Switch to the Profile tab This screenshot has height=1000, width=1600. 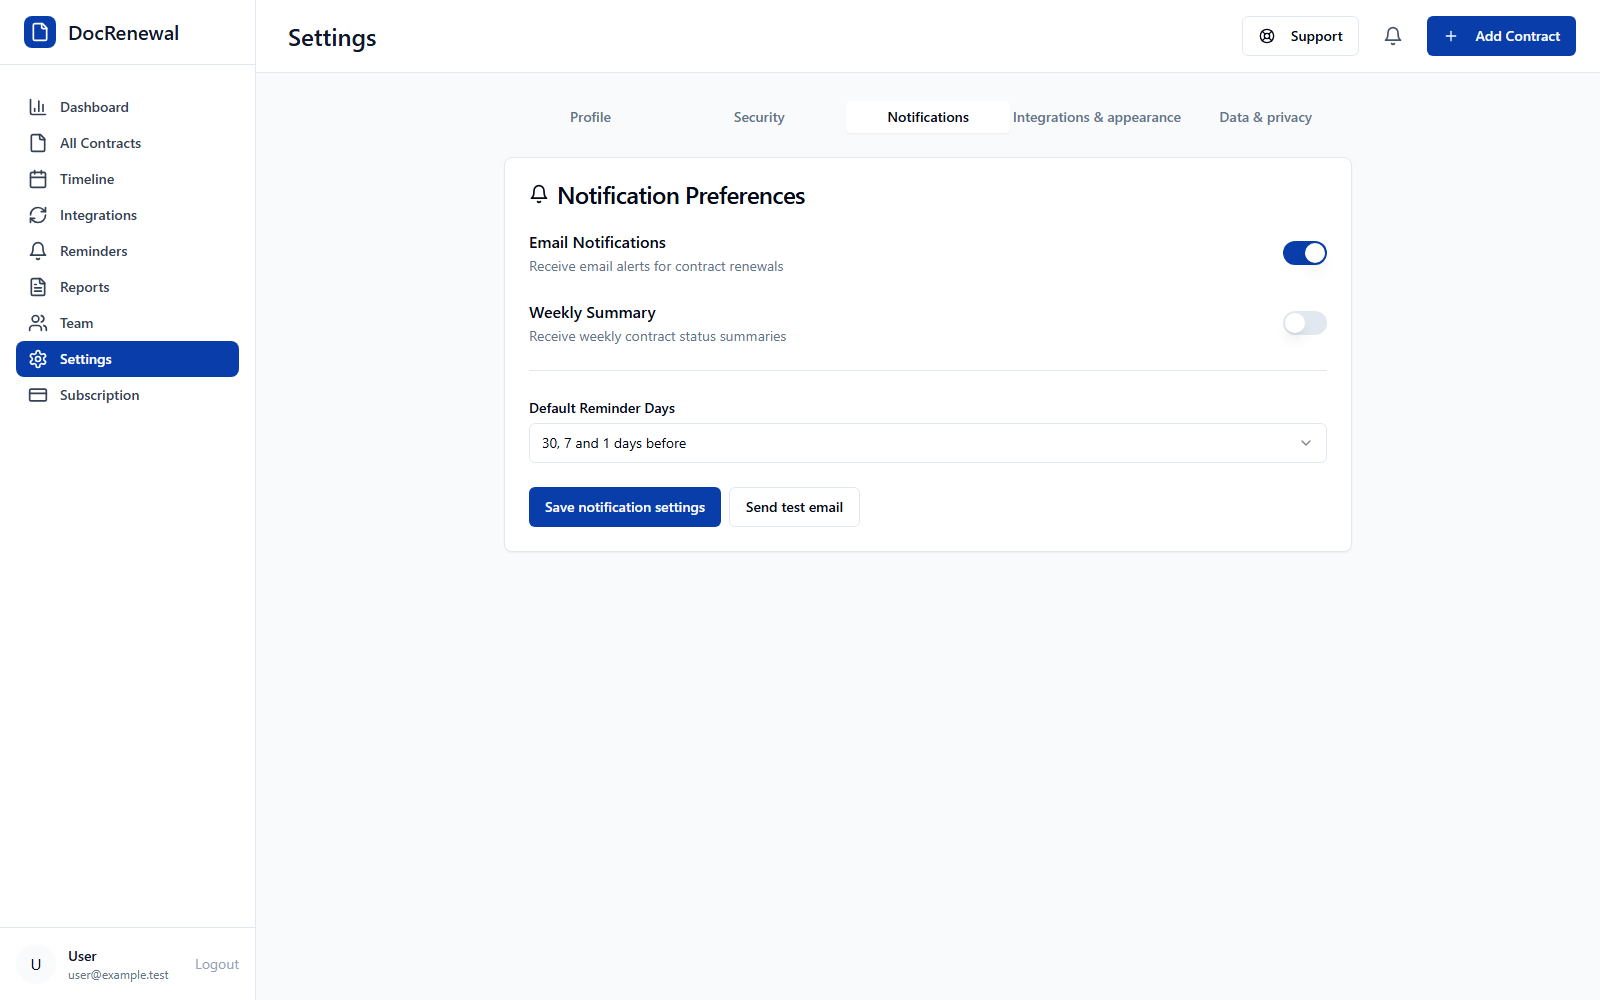point(590,117)
